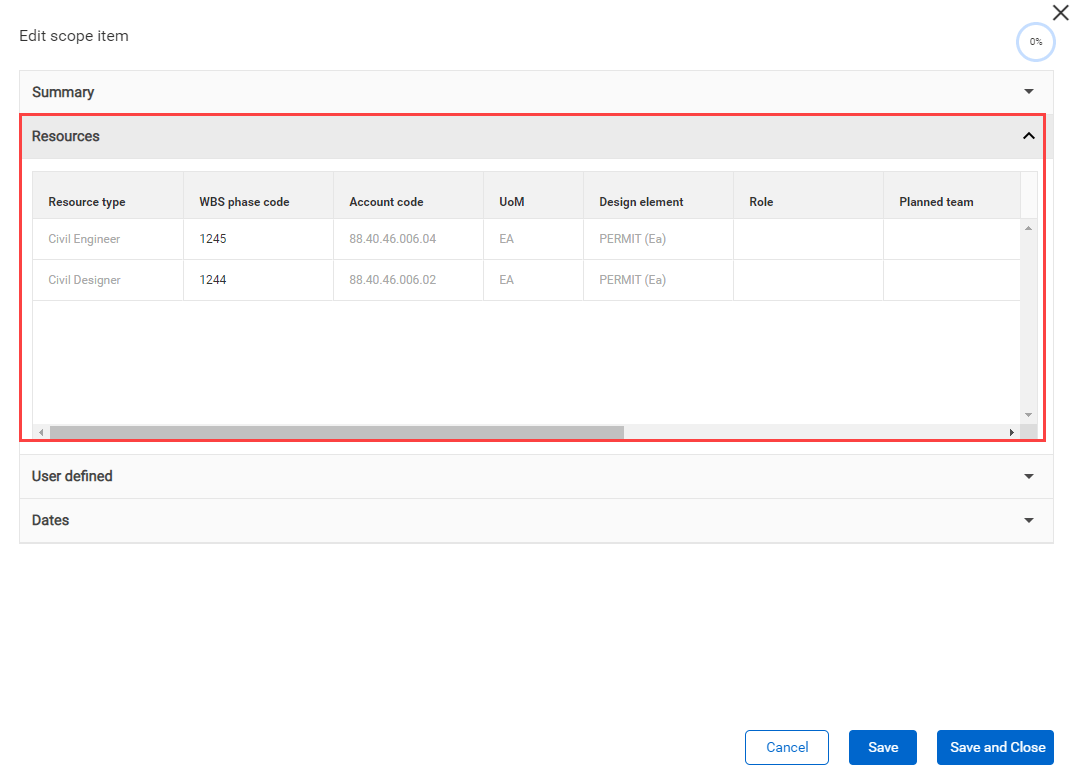The width and height of the screenshot is (1072, 772).
Task: Close the Edit scope item dialog
Action: [x=1060, y=12]
